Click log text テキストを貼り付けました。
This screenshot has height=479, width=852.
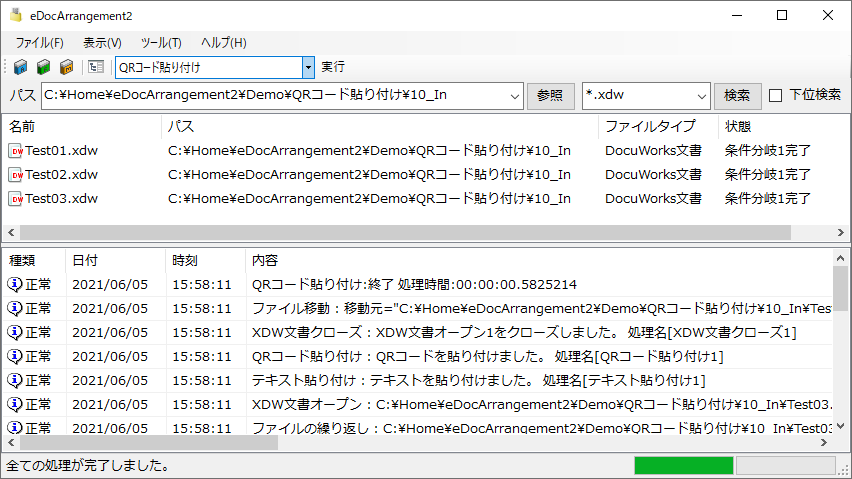(453, 380)
